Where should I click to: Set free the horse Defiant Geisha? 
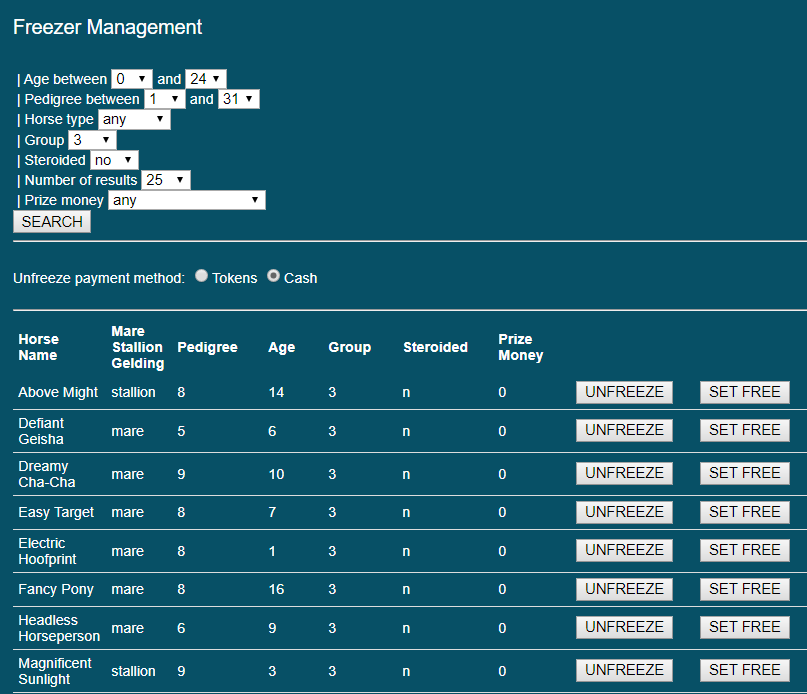pyautogui.click(x=744, y=430)
